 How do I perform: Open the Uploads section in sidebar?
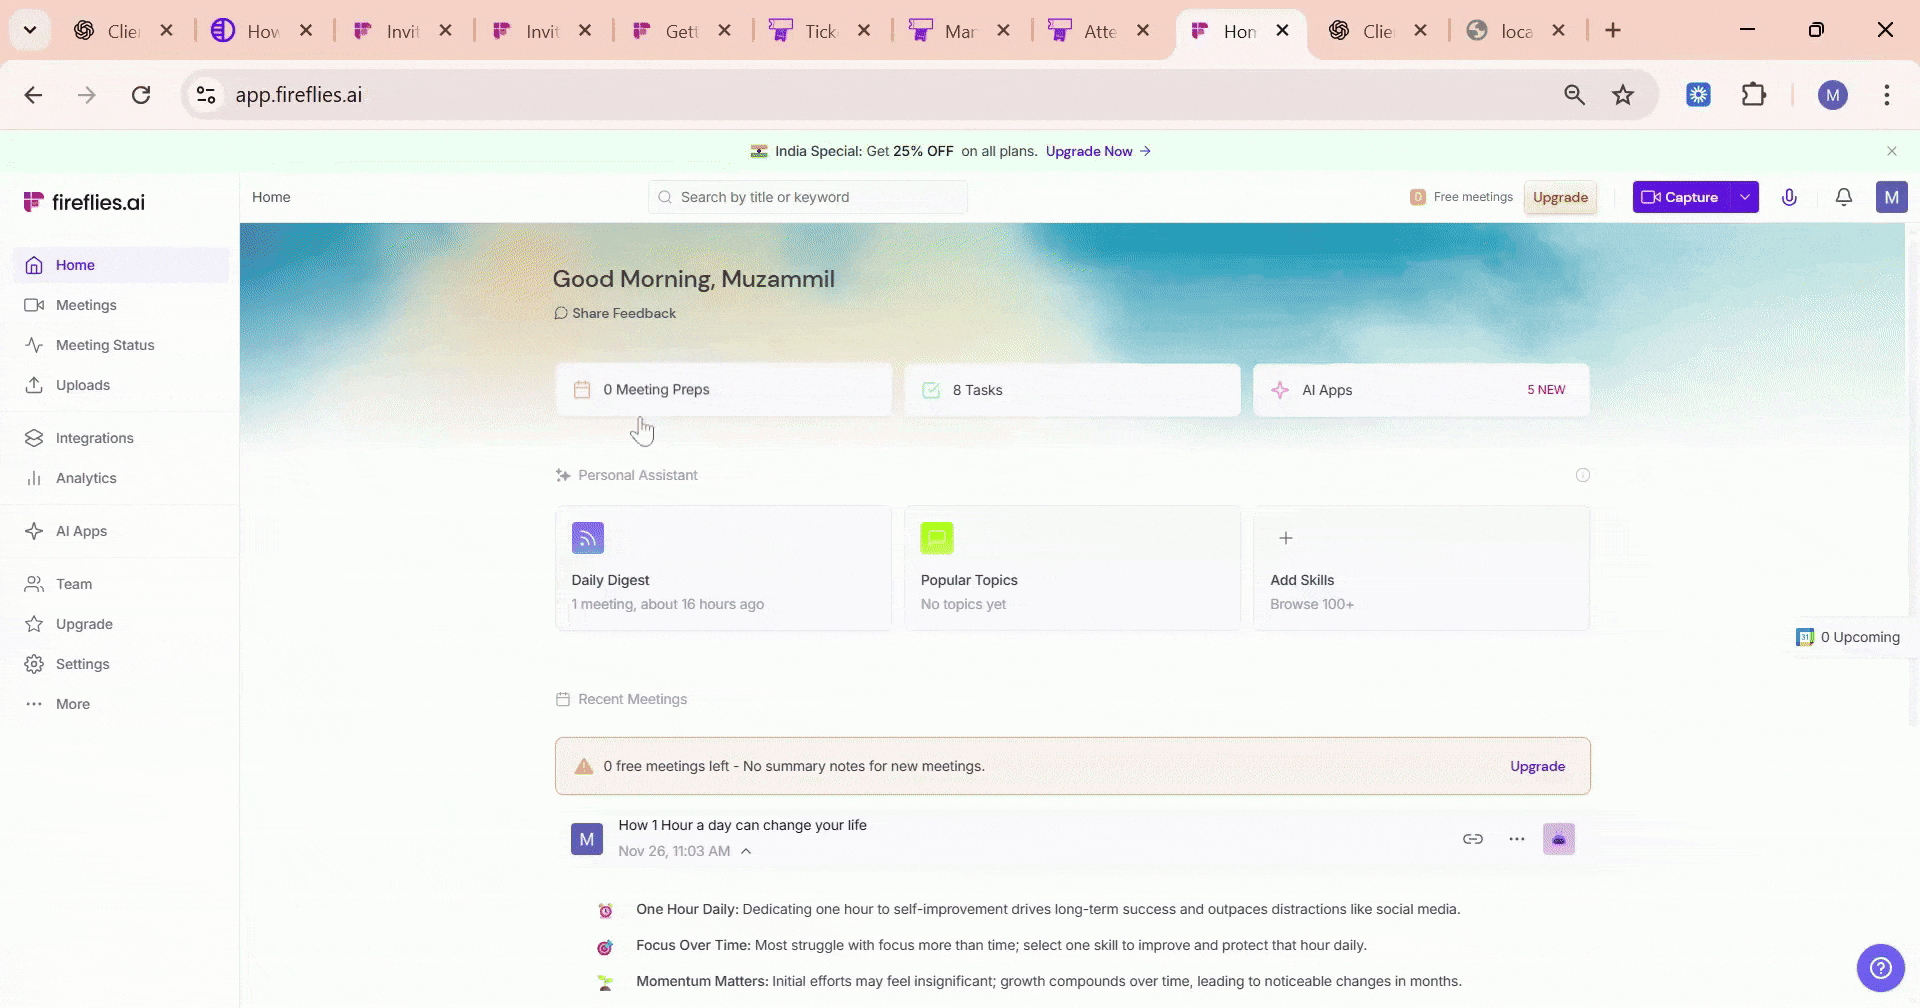pos(82,384)
